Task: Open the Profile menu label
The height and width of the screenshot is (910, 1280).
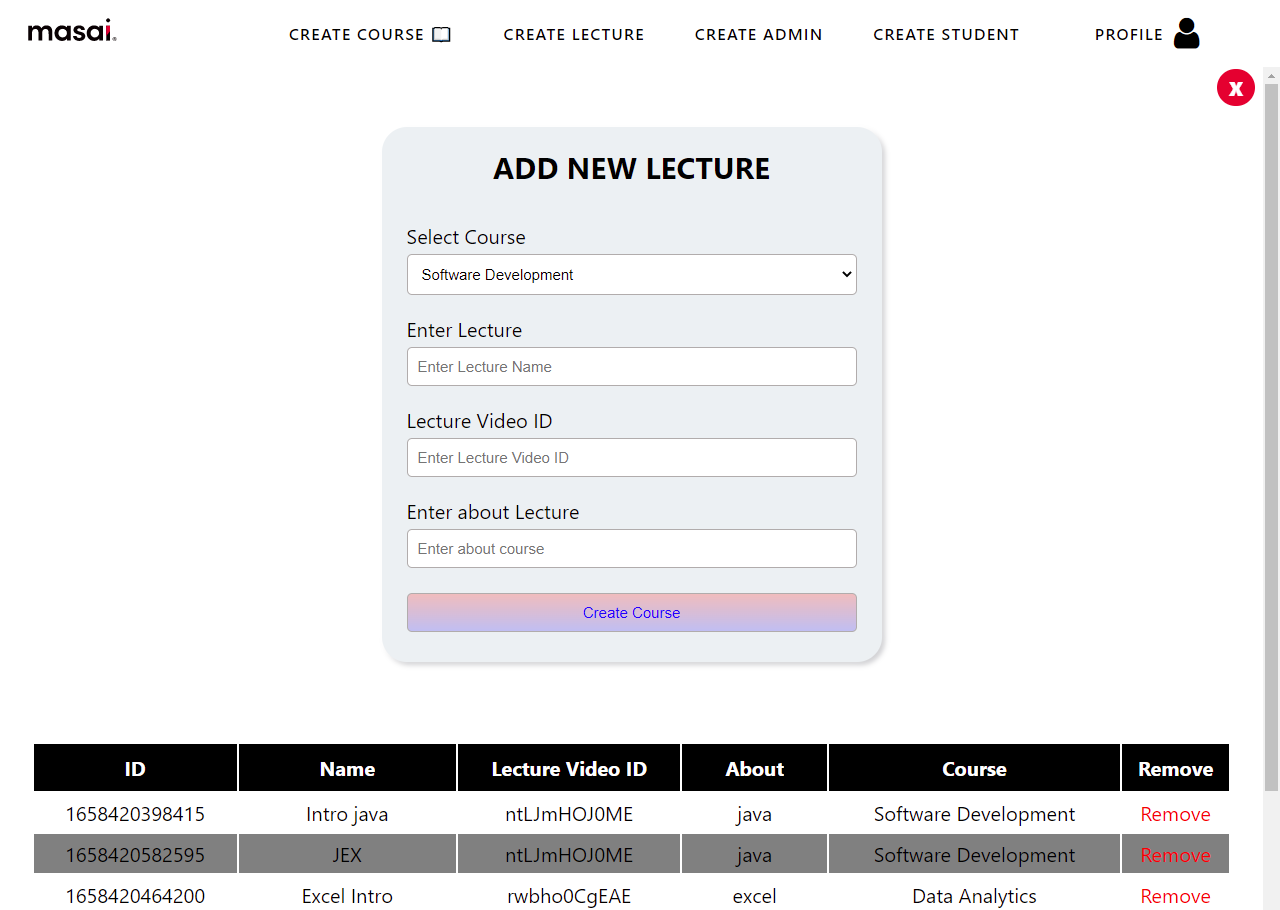Action: pyautogui.click(x=1129, y=35)
